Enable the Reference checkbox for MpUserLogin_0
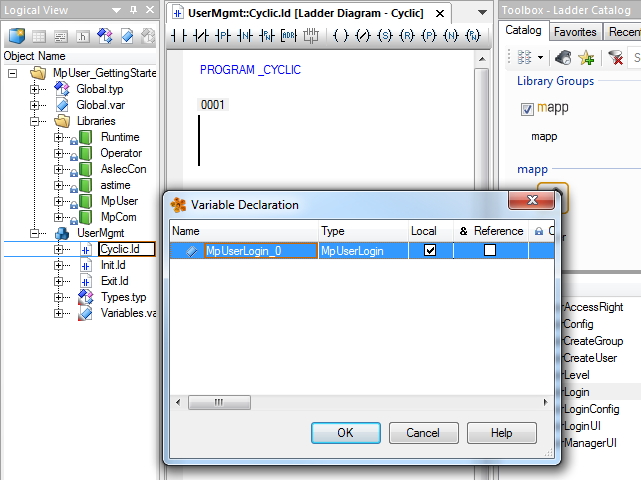The image size is (641, 480). 489,251
